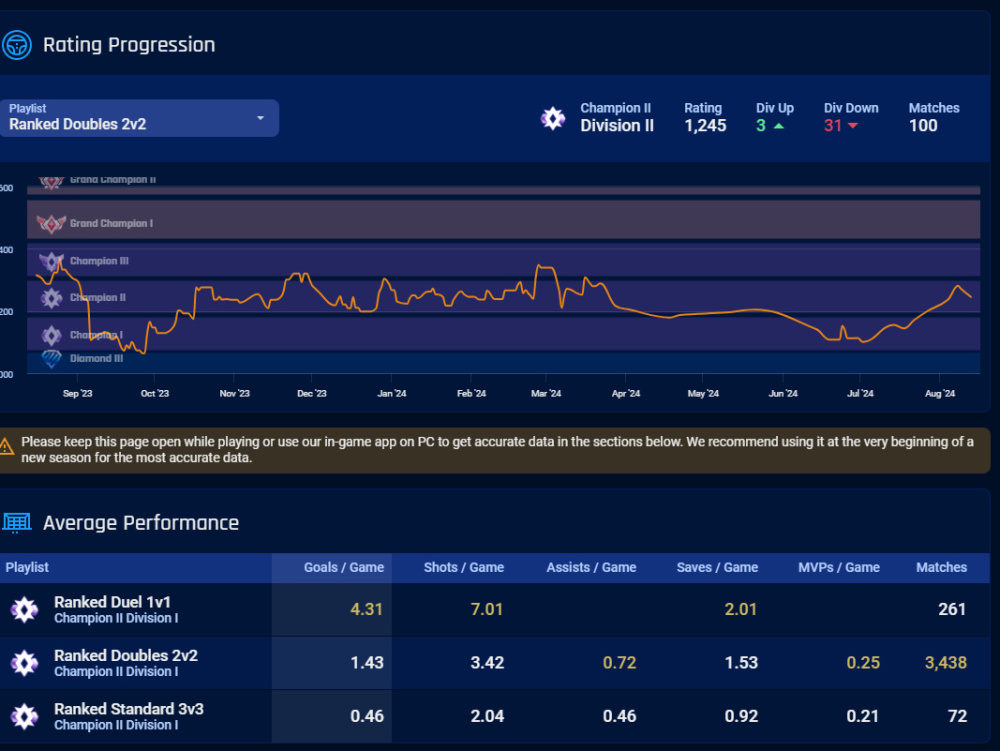
Task: Click the 3,438 matches value
Action: click(946, 663)
